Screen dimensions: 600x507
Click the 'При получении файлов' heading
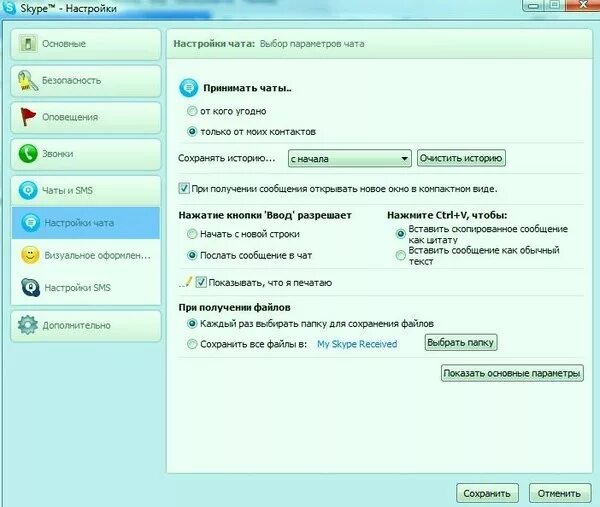click(234, 307)
